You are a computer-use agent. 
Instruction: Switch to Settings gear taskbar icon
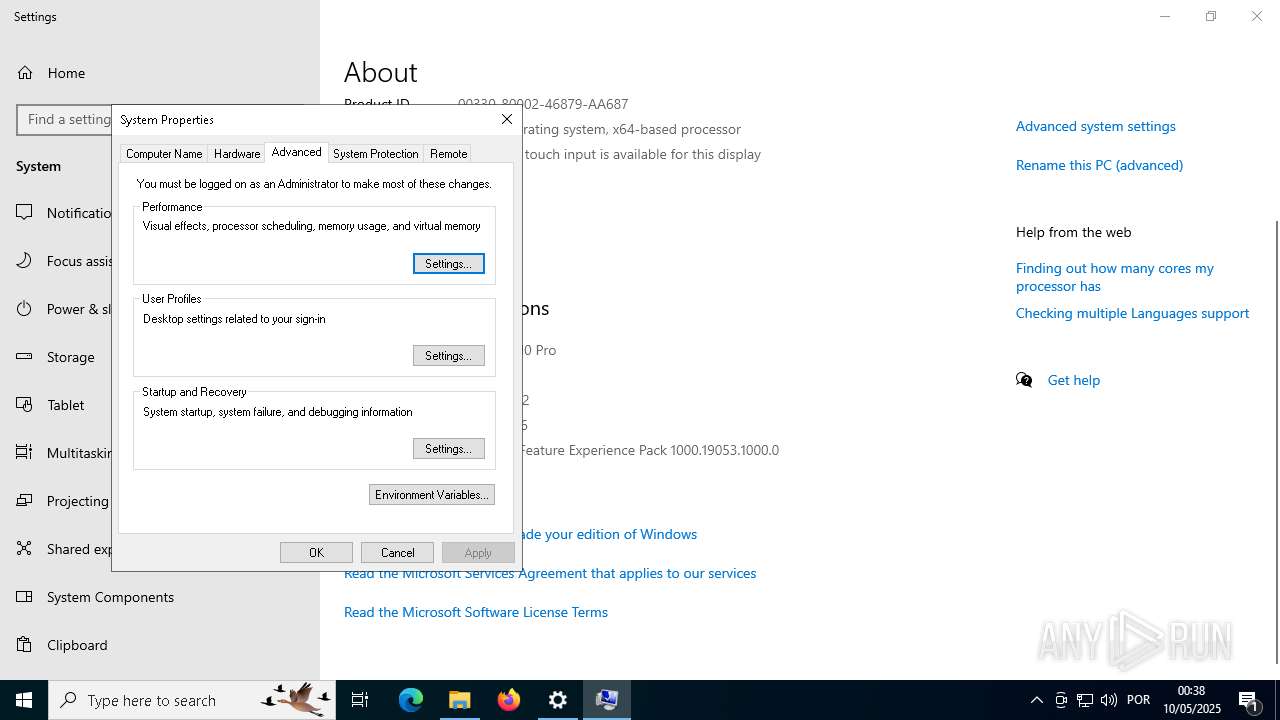click(x=558, y=700)
